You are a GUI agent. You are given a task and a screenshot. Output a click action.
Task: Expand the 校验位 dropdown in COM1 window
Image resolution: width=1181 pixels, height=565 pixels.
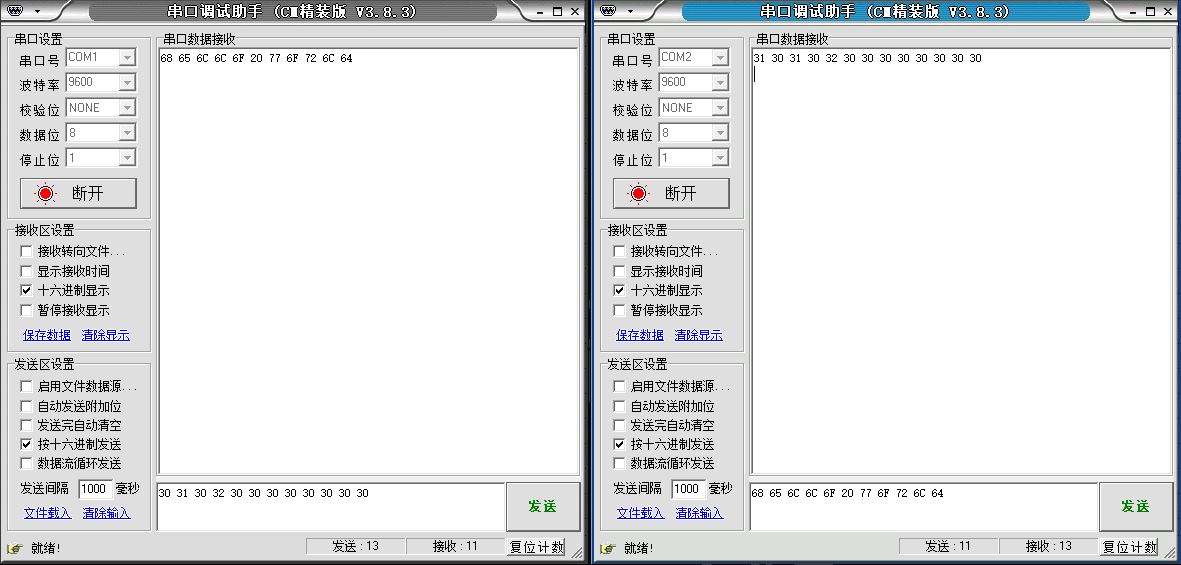tap(127, 108)
